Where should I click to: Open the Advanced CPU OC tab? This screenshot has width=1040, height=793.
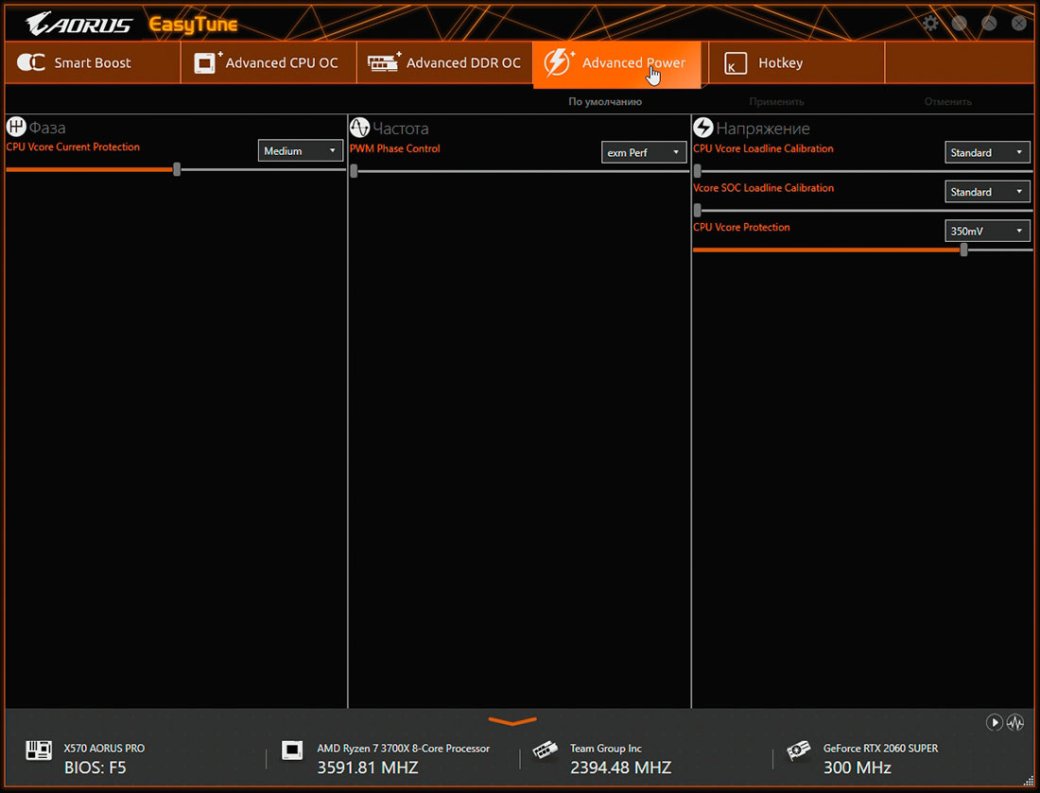[266, 63]
